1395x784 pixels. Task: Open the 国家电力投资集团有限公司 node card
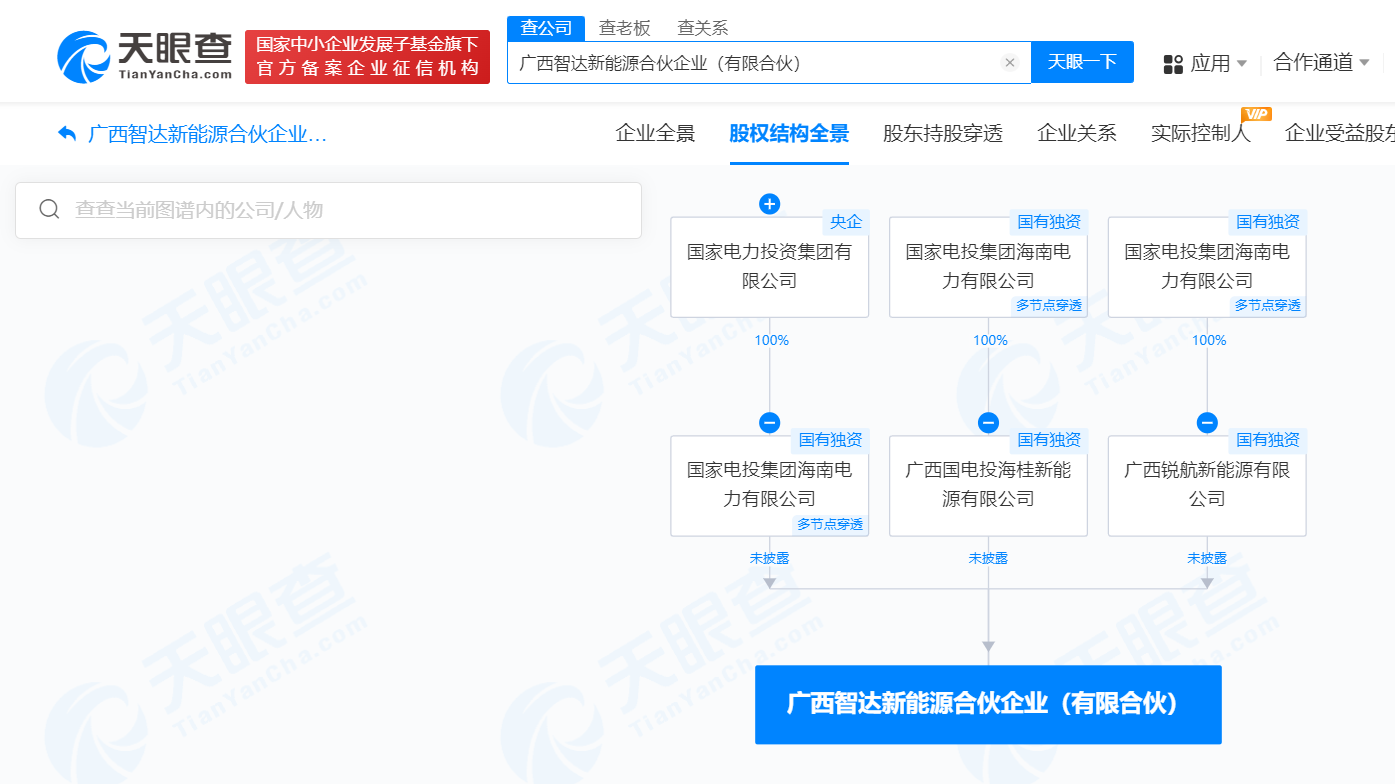point(769,266)
